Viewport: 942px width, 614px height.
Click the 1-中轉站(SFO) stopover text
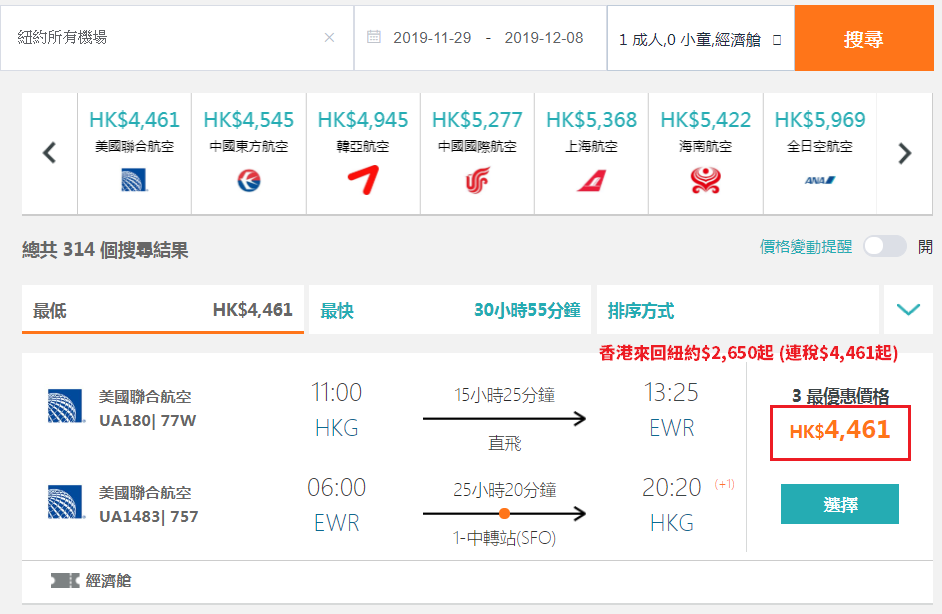click(x=505, y=538)
